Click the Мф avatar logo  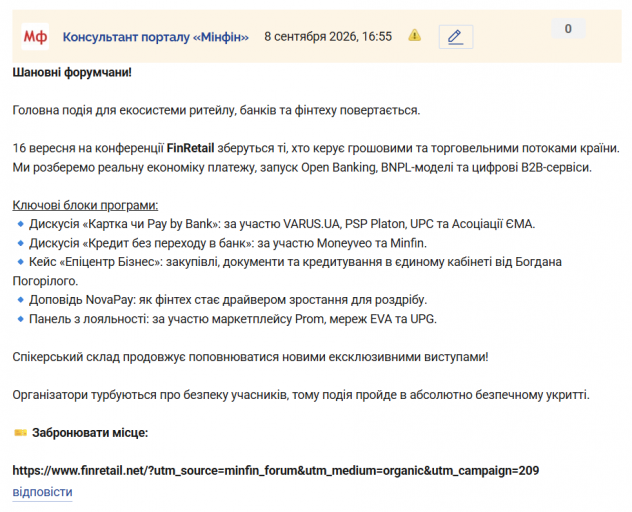[x=35, y=37]
